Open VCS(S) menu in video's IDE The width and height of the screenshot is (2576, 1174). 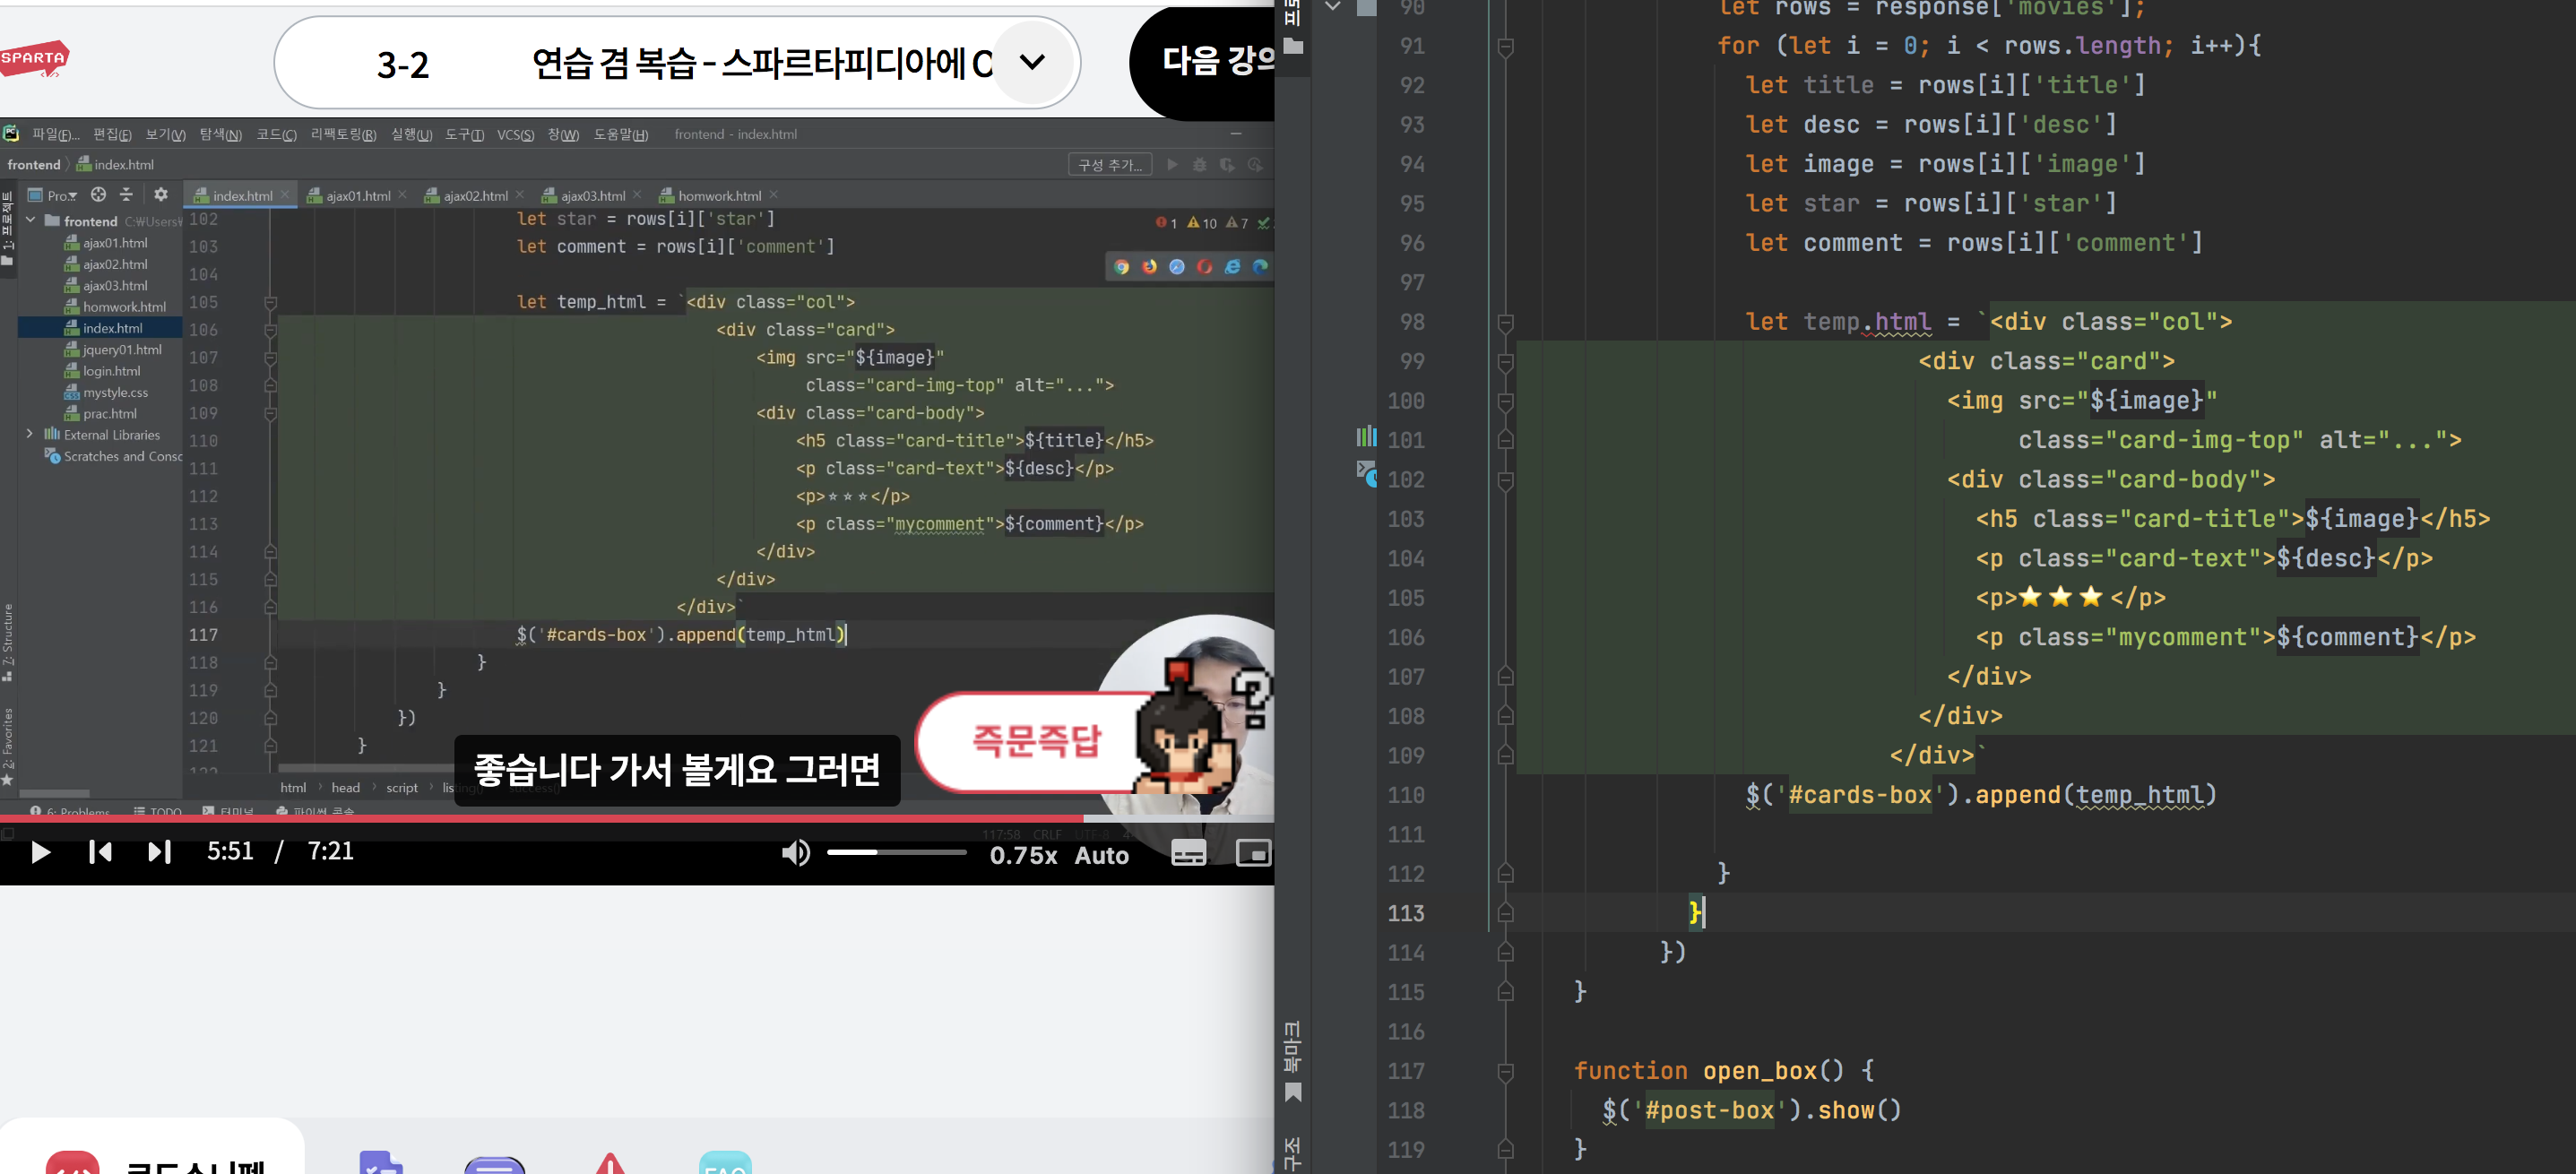point(515,134)
